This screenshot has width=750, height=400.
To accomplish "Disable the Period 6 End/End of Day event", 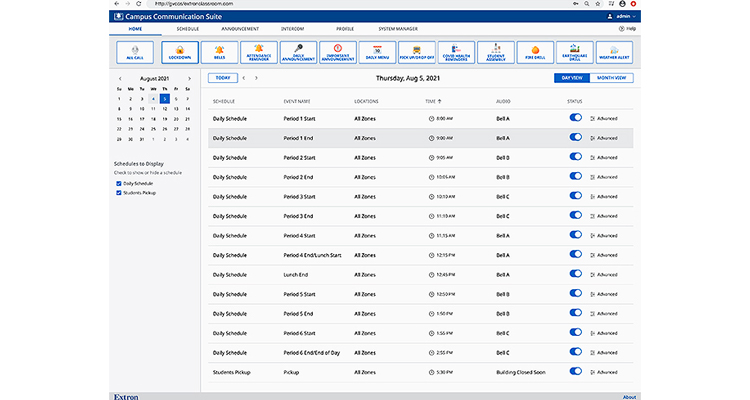I will pos(575,352).
